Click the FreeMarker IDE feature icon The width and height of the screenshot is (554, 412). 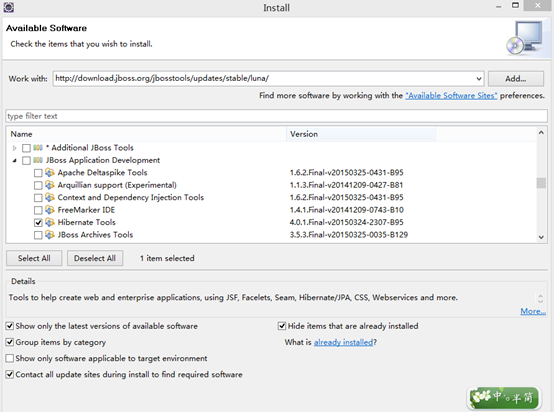click(x=50, y=210)
